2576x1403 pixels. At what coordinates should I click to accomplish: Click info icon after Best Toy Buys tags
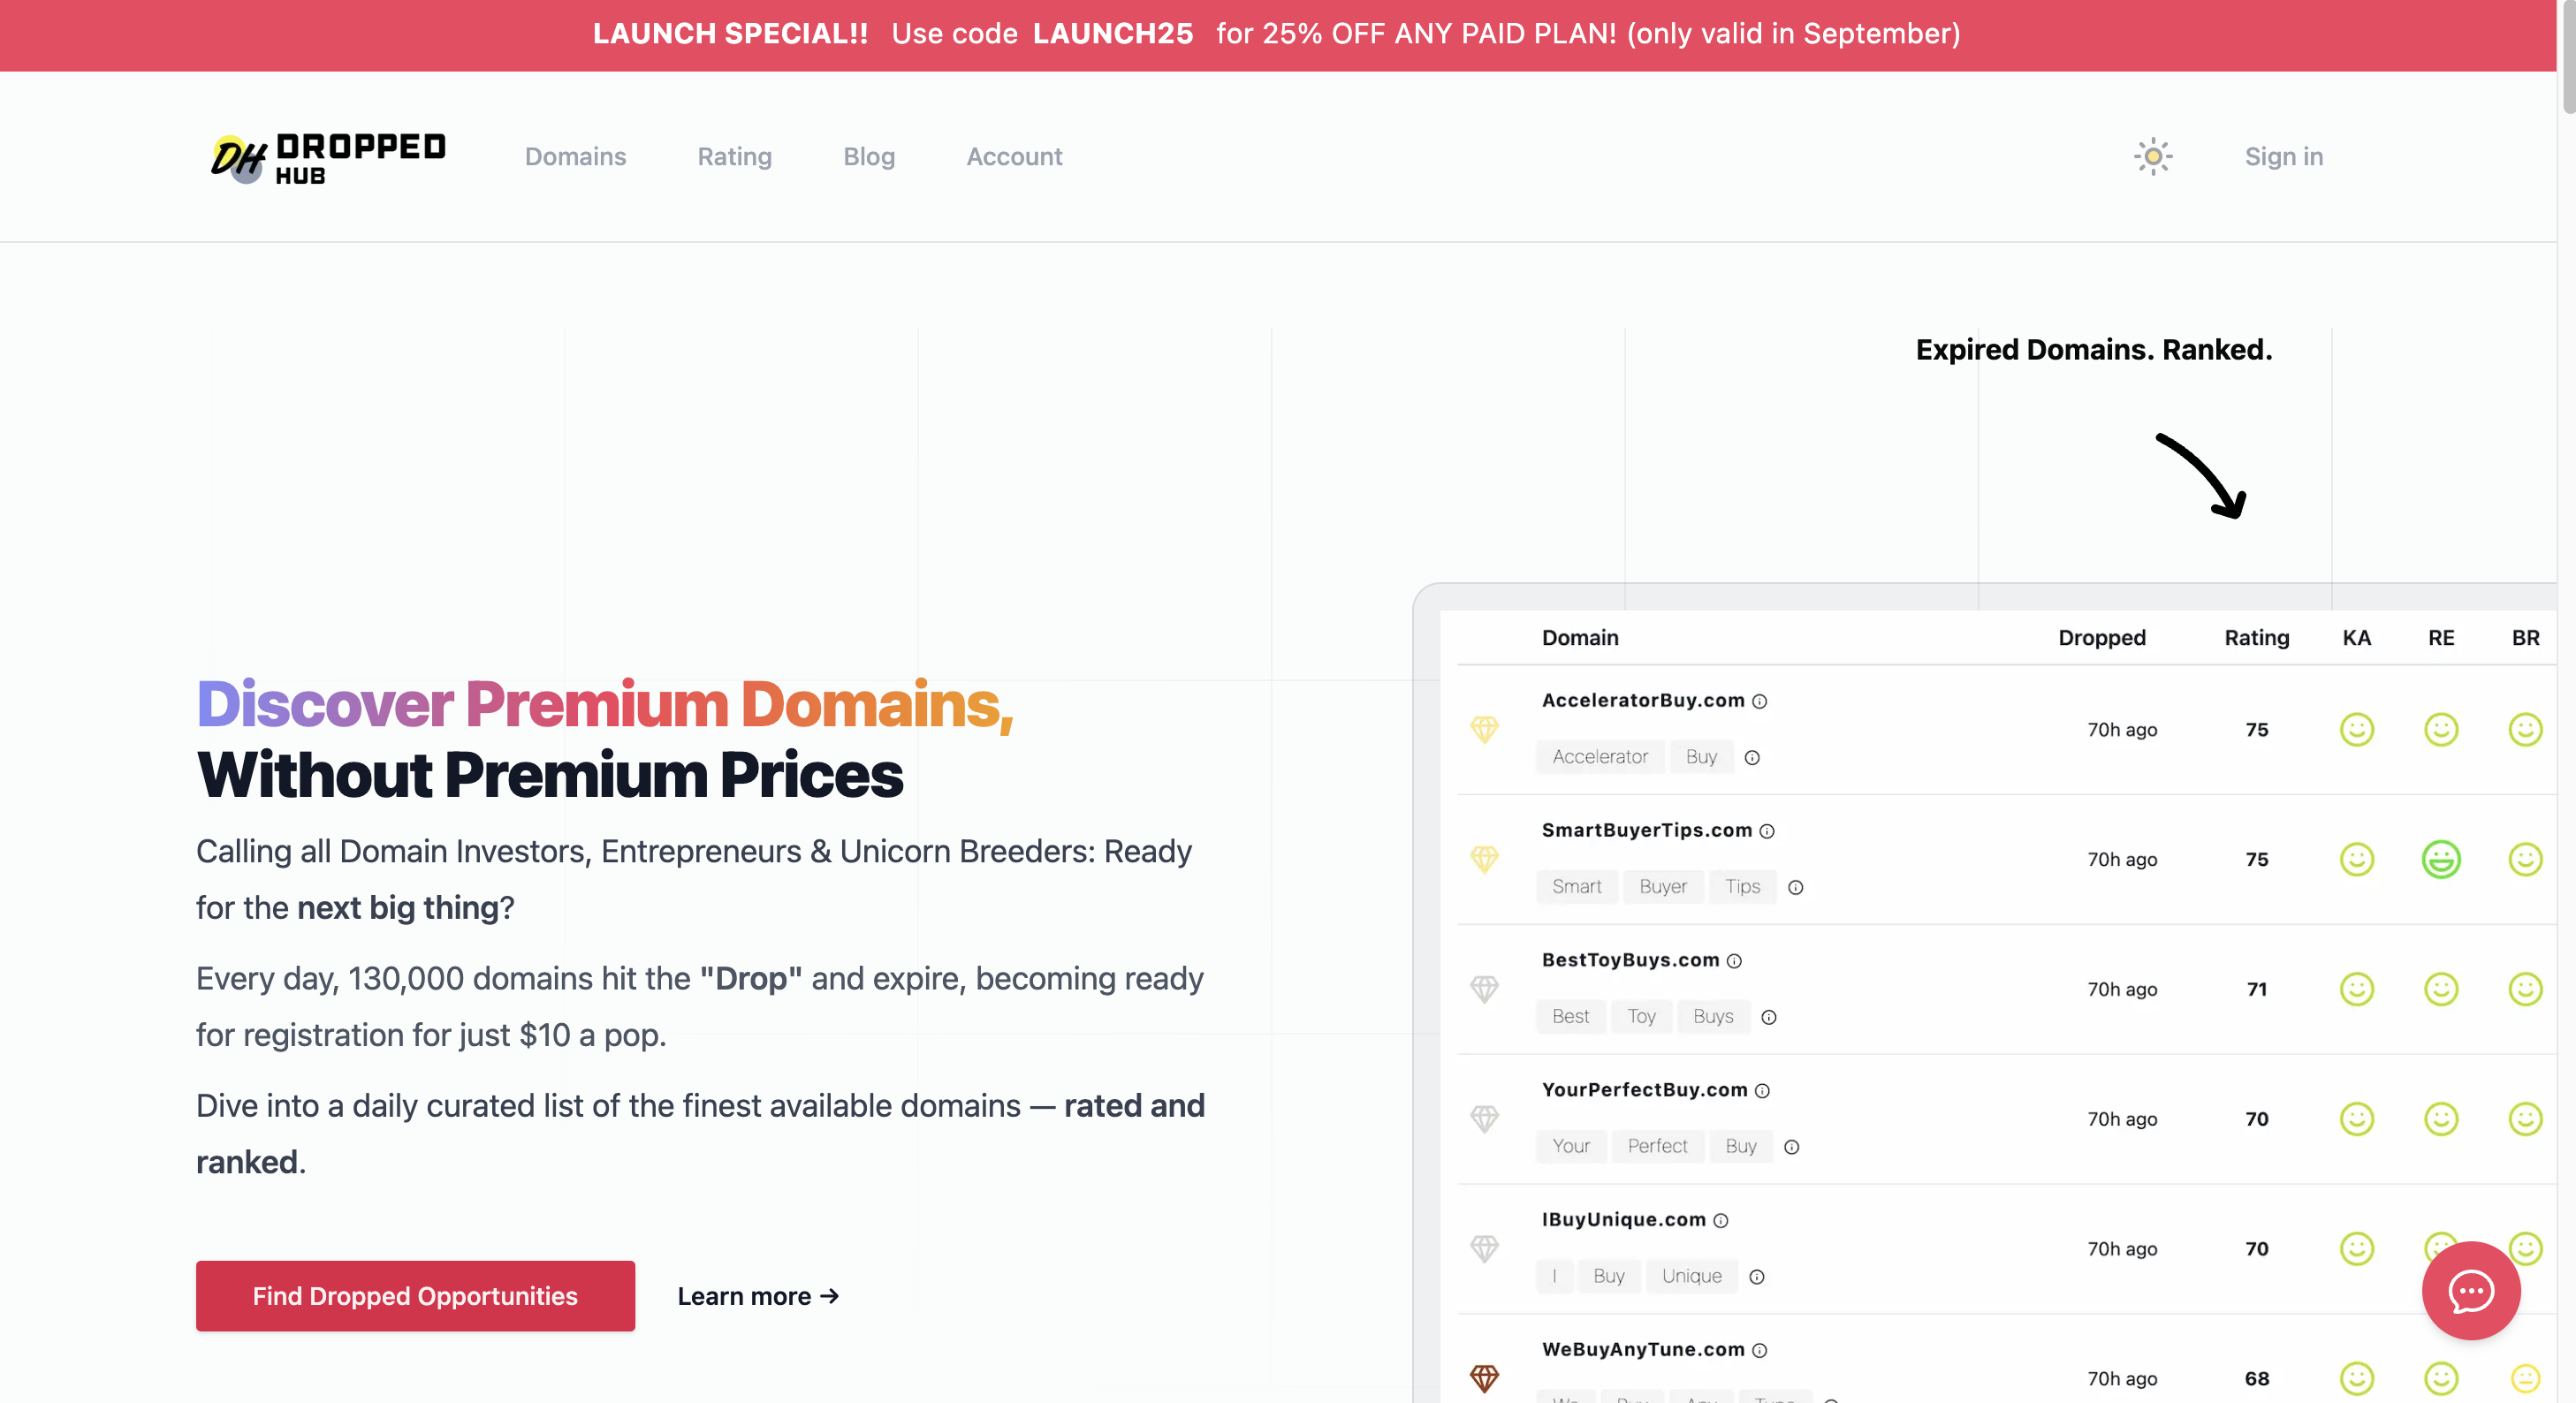(1769, 1018)
